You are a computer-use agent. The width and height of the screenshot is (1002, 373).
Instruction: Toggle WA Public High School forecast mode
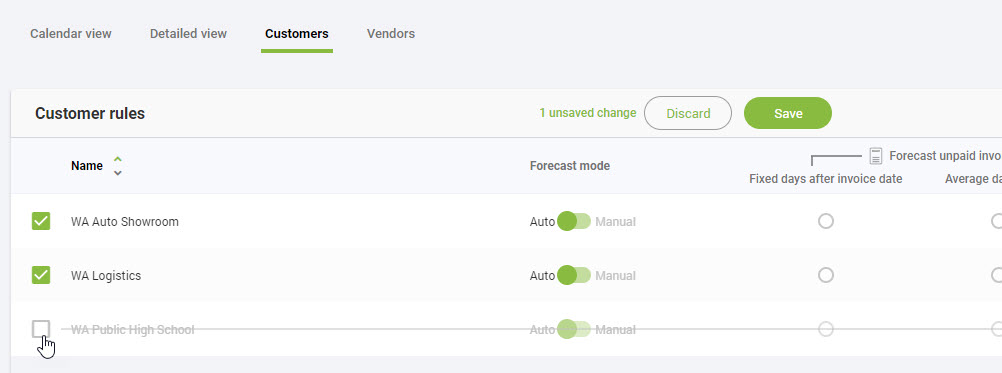(574, 330)
